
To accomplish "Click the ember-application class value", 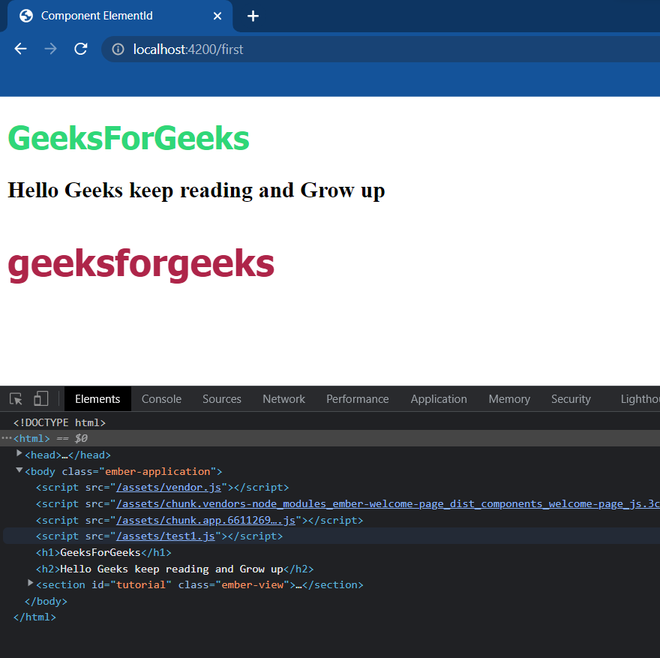I will [157, 471].
